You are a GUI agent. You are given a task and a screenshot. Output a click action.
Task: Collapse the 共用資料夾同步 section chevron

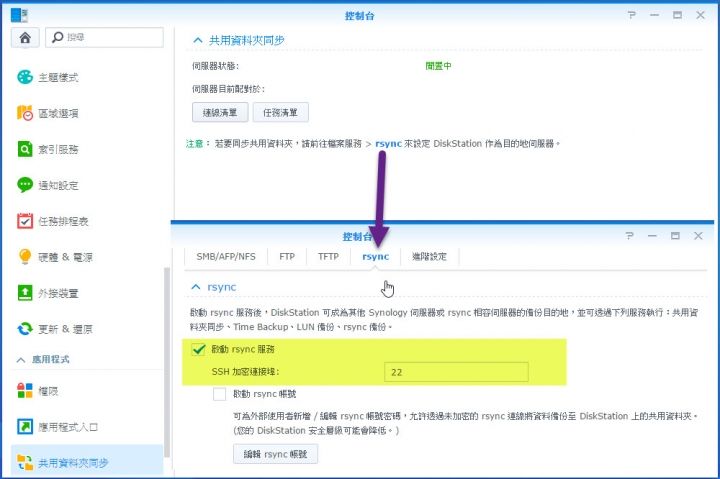tap(198, 40)
